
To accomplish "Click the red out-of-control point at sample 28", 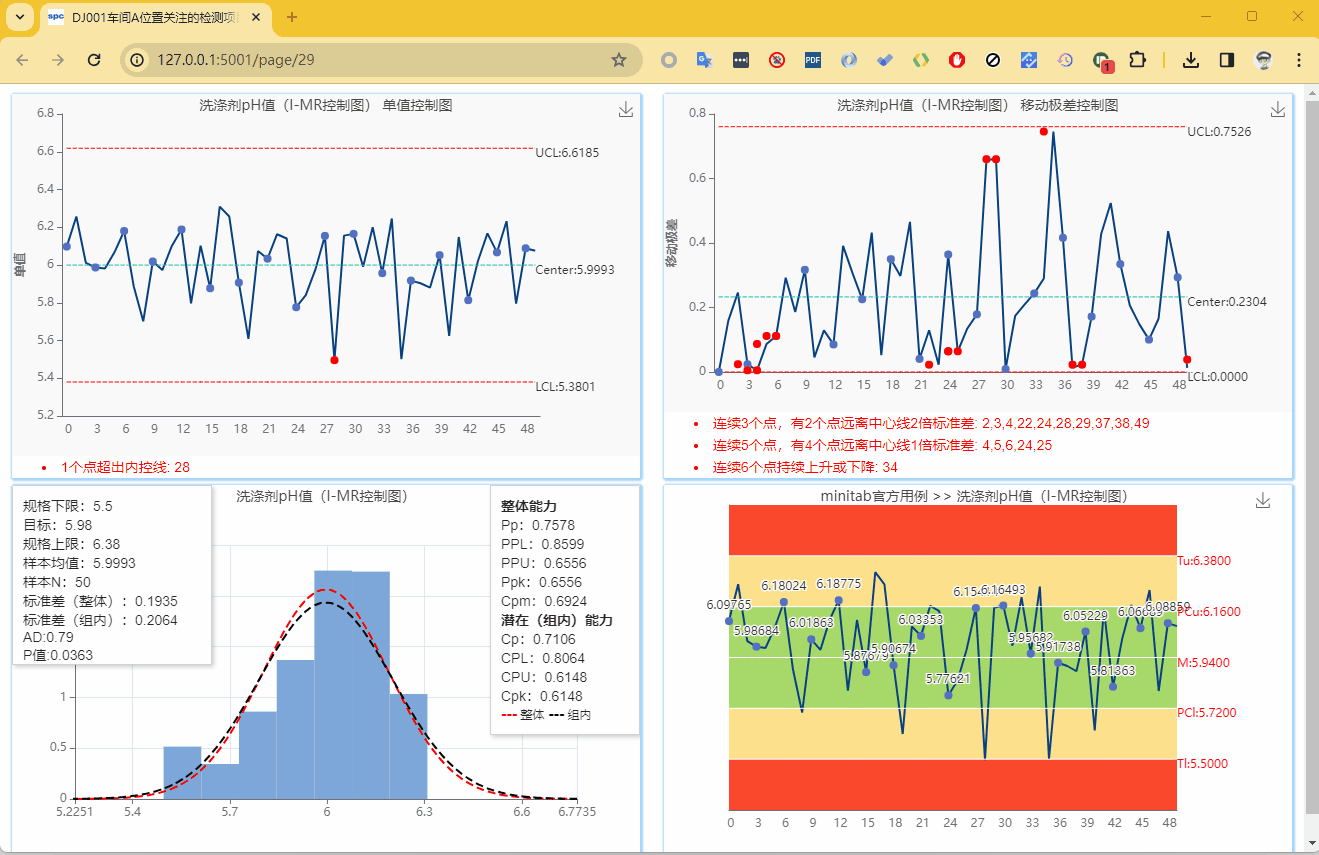I will [334, 360].
